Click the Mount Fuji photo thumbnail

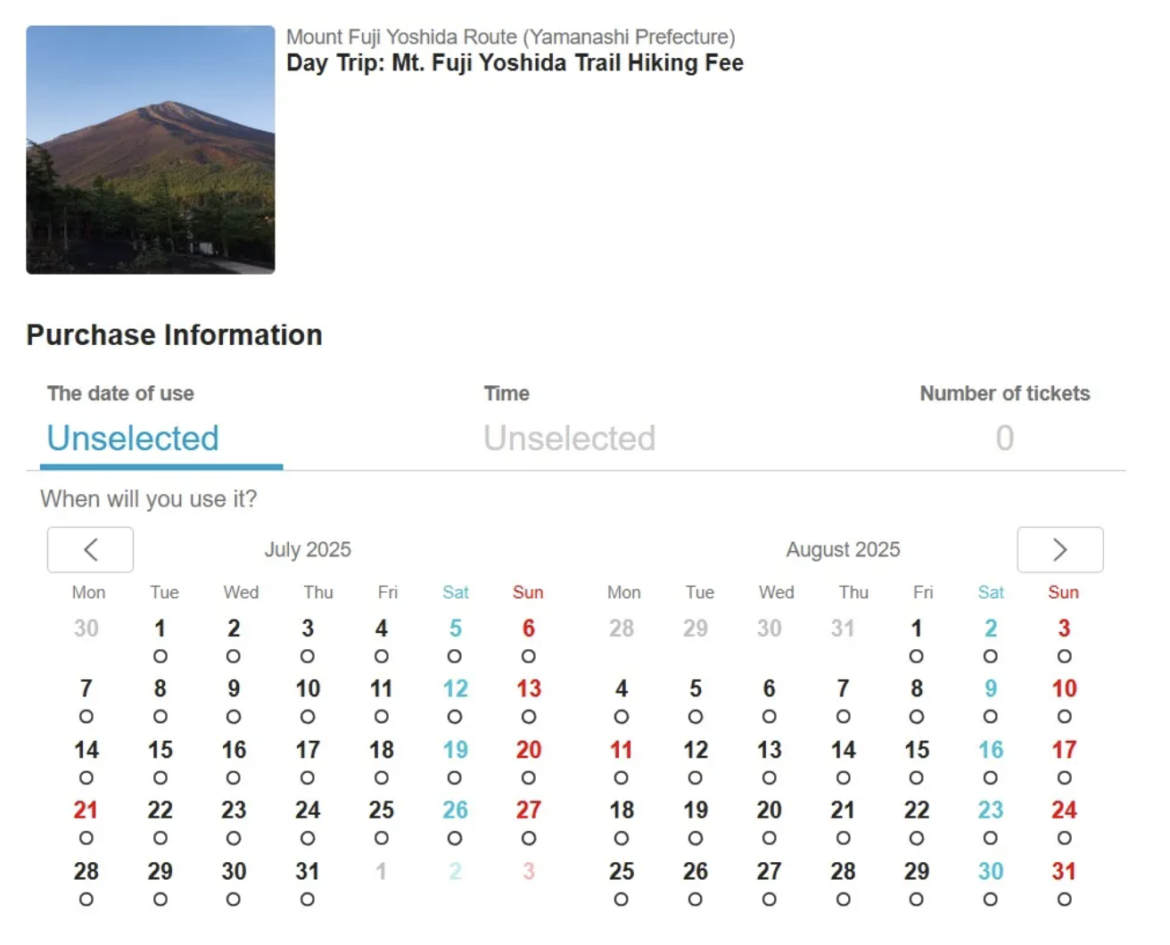(x=149, y=148)
